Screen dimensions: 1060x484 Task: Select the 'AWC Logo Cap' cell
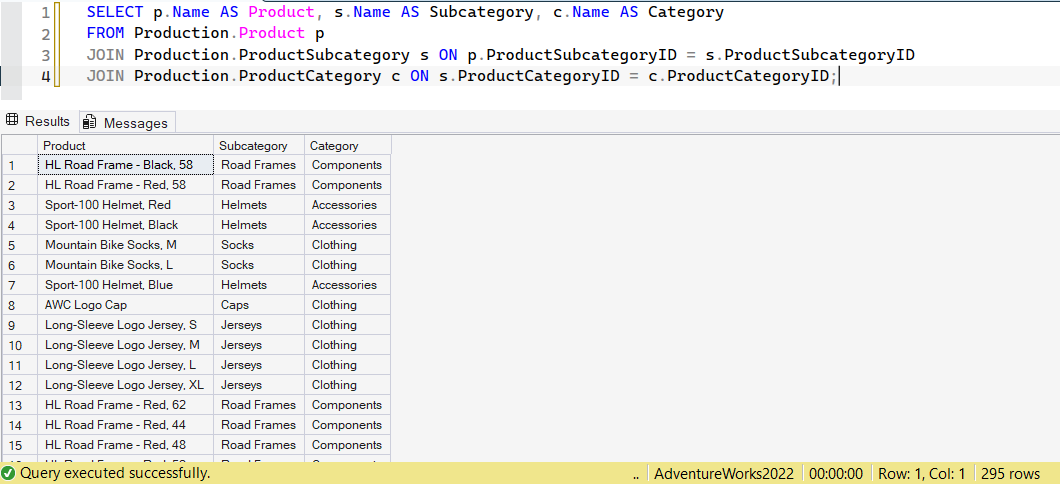(x=126, y=305)
